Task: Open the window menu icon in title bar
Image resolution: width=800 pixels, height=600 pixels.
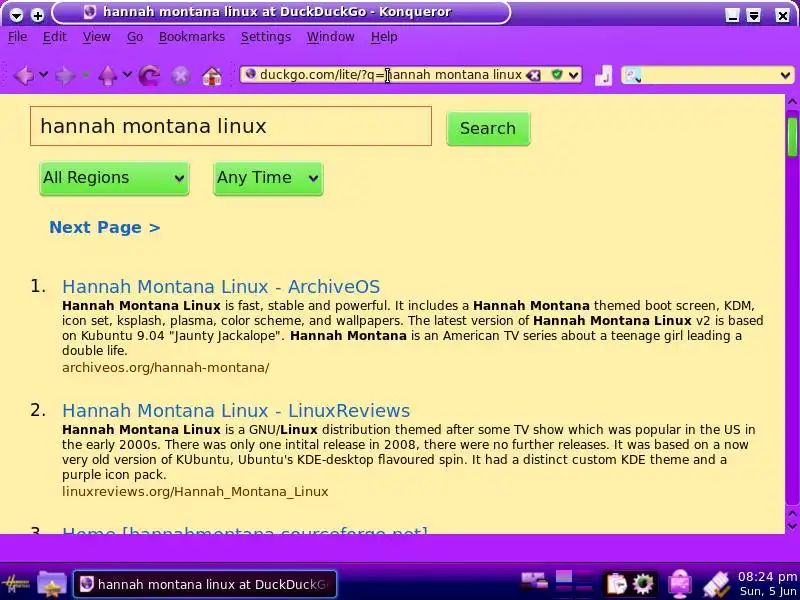Action: 16,15
